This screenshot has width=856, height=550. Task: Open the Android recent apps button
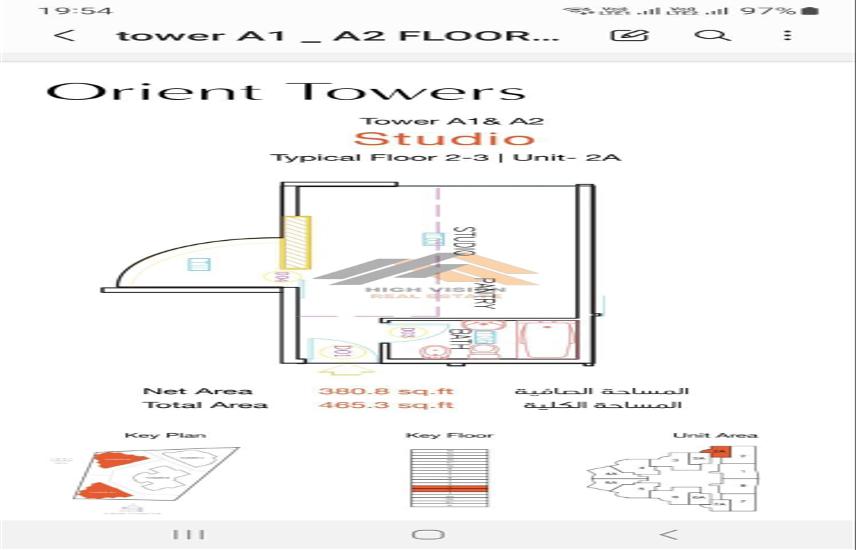pyautogui.click(x=190, y=534)
